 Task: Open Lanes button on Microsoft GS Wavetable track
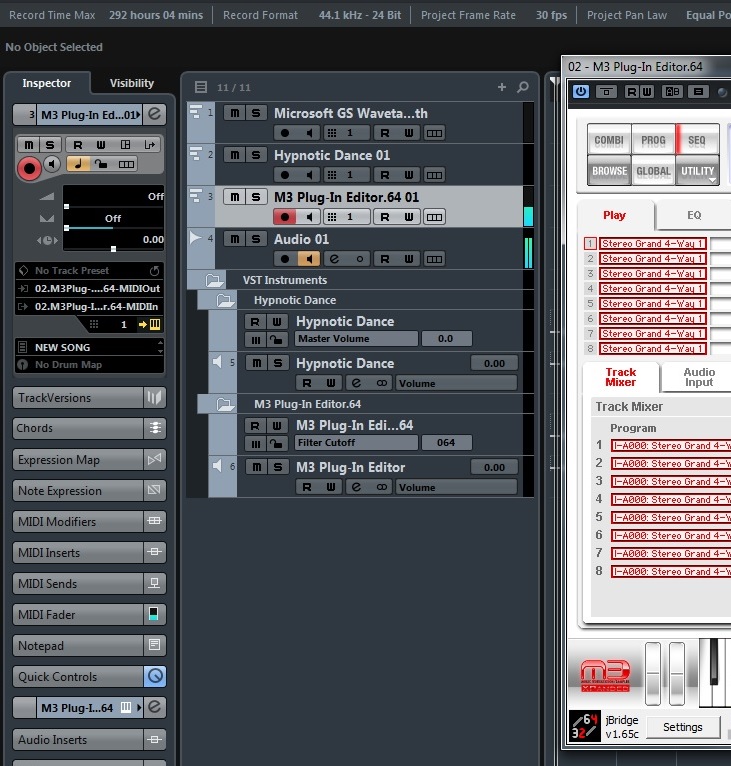tap(434, 133)
